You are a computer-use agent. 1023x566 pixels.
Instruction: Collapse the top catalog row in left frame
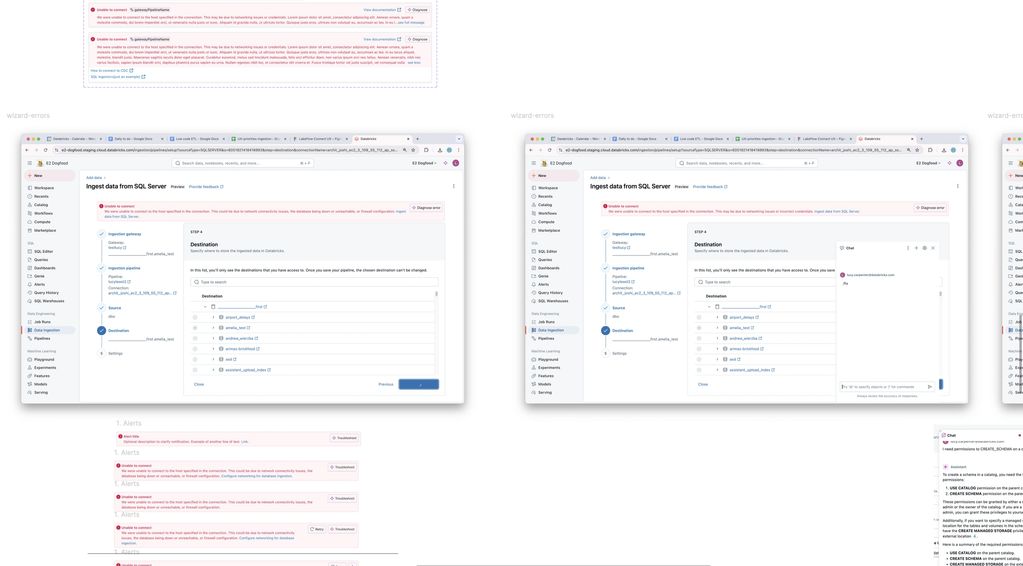tap(204, 307)
